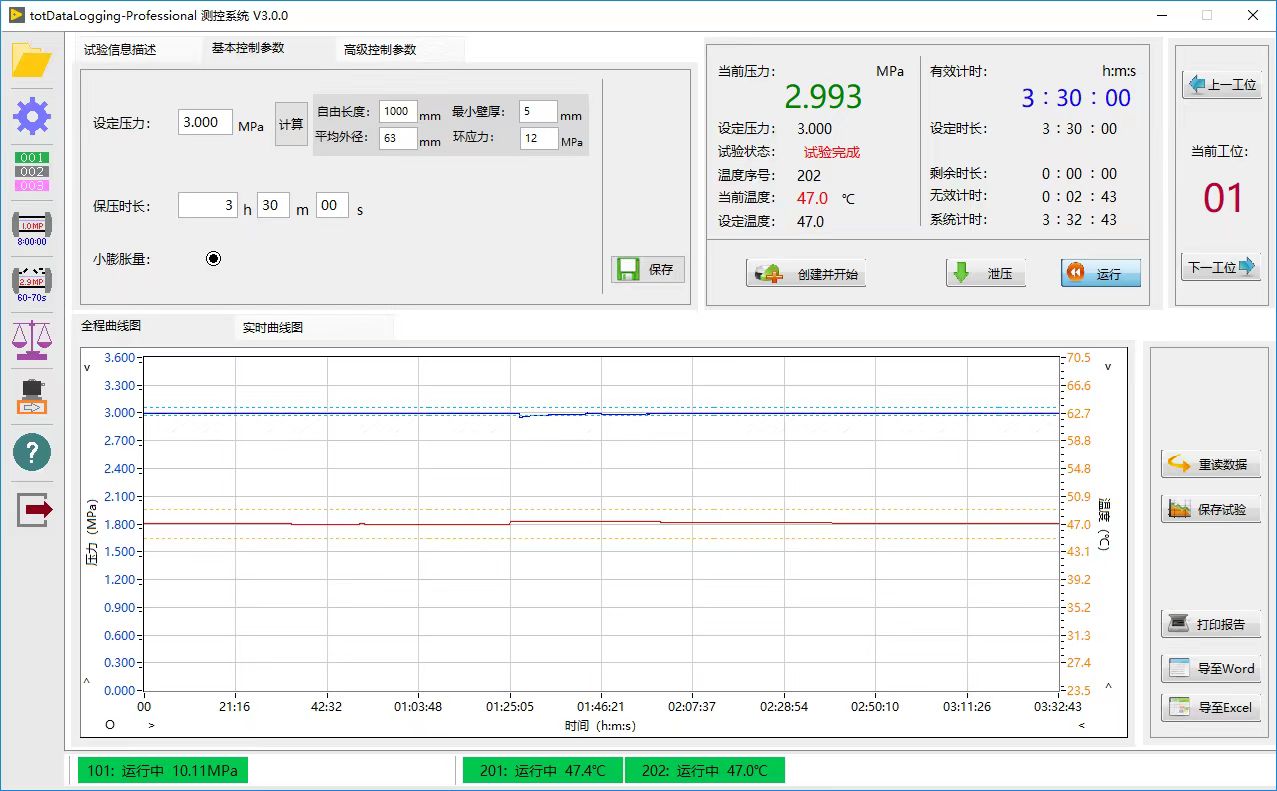Click the 'v' control above the pressure axis

click(87, 367)
